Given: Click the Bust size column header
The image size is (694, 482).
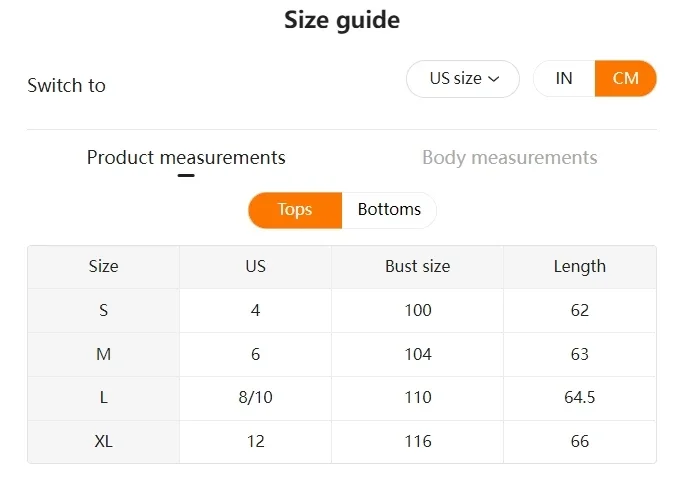Looking at the screenshot, I should click(x=417, y=266).
